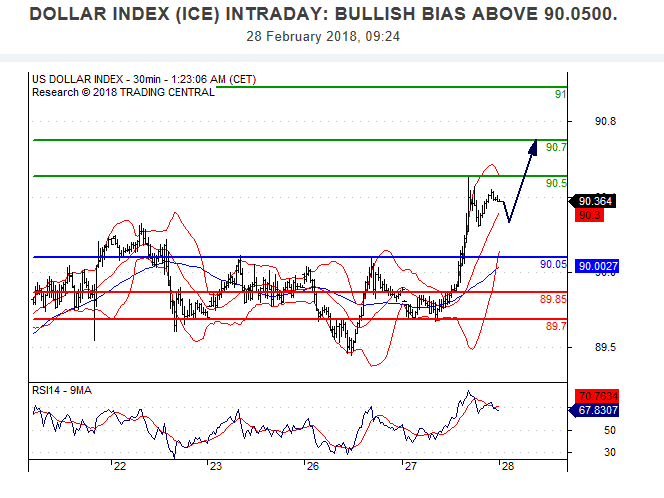Click the red '89.85' support level label
This screenshot has height=498, width=664.
553,299
